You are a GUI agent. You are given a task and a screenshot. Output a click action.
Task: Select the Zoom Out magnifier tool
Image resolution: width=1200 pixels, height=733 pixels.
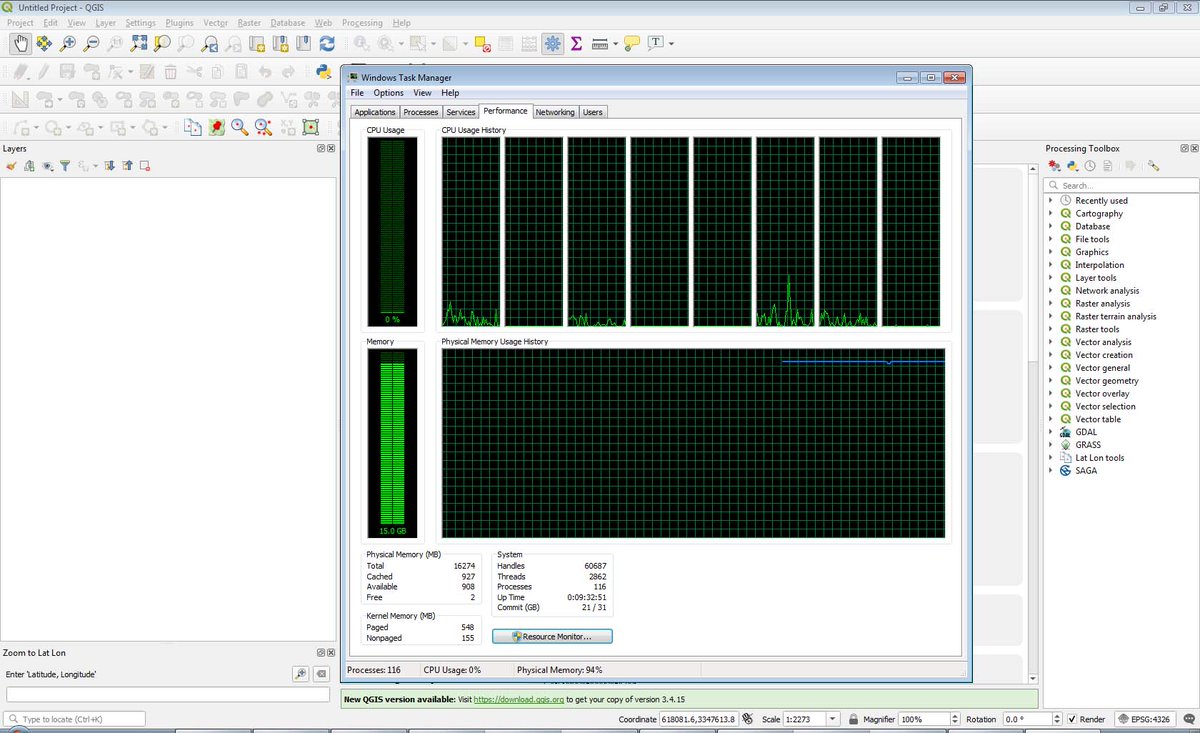point(91,43)
